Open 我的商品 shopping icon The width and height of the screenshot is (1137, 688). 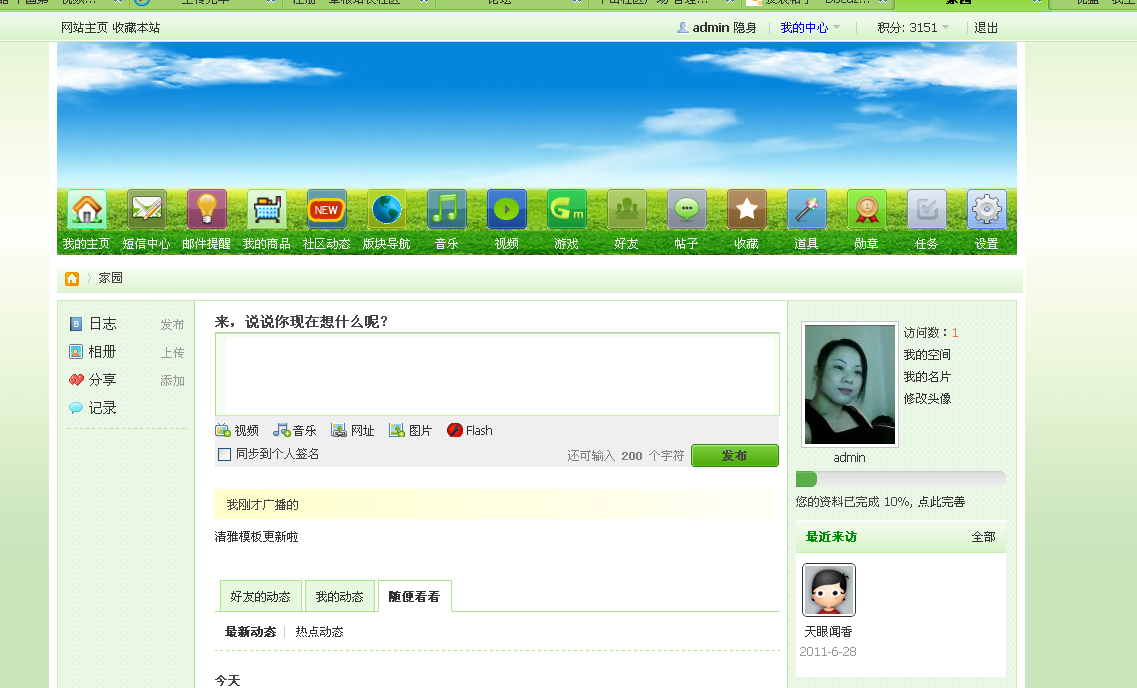[x=267, y=210]
